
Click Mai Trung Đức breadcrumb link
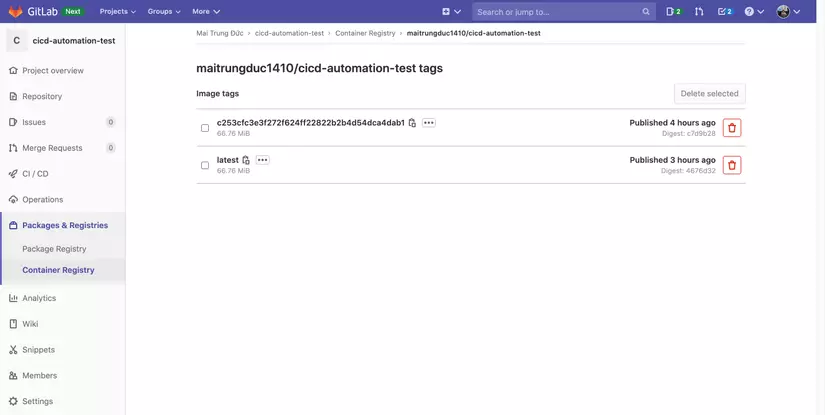[x=220, y=33]
